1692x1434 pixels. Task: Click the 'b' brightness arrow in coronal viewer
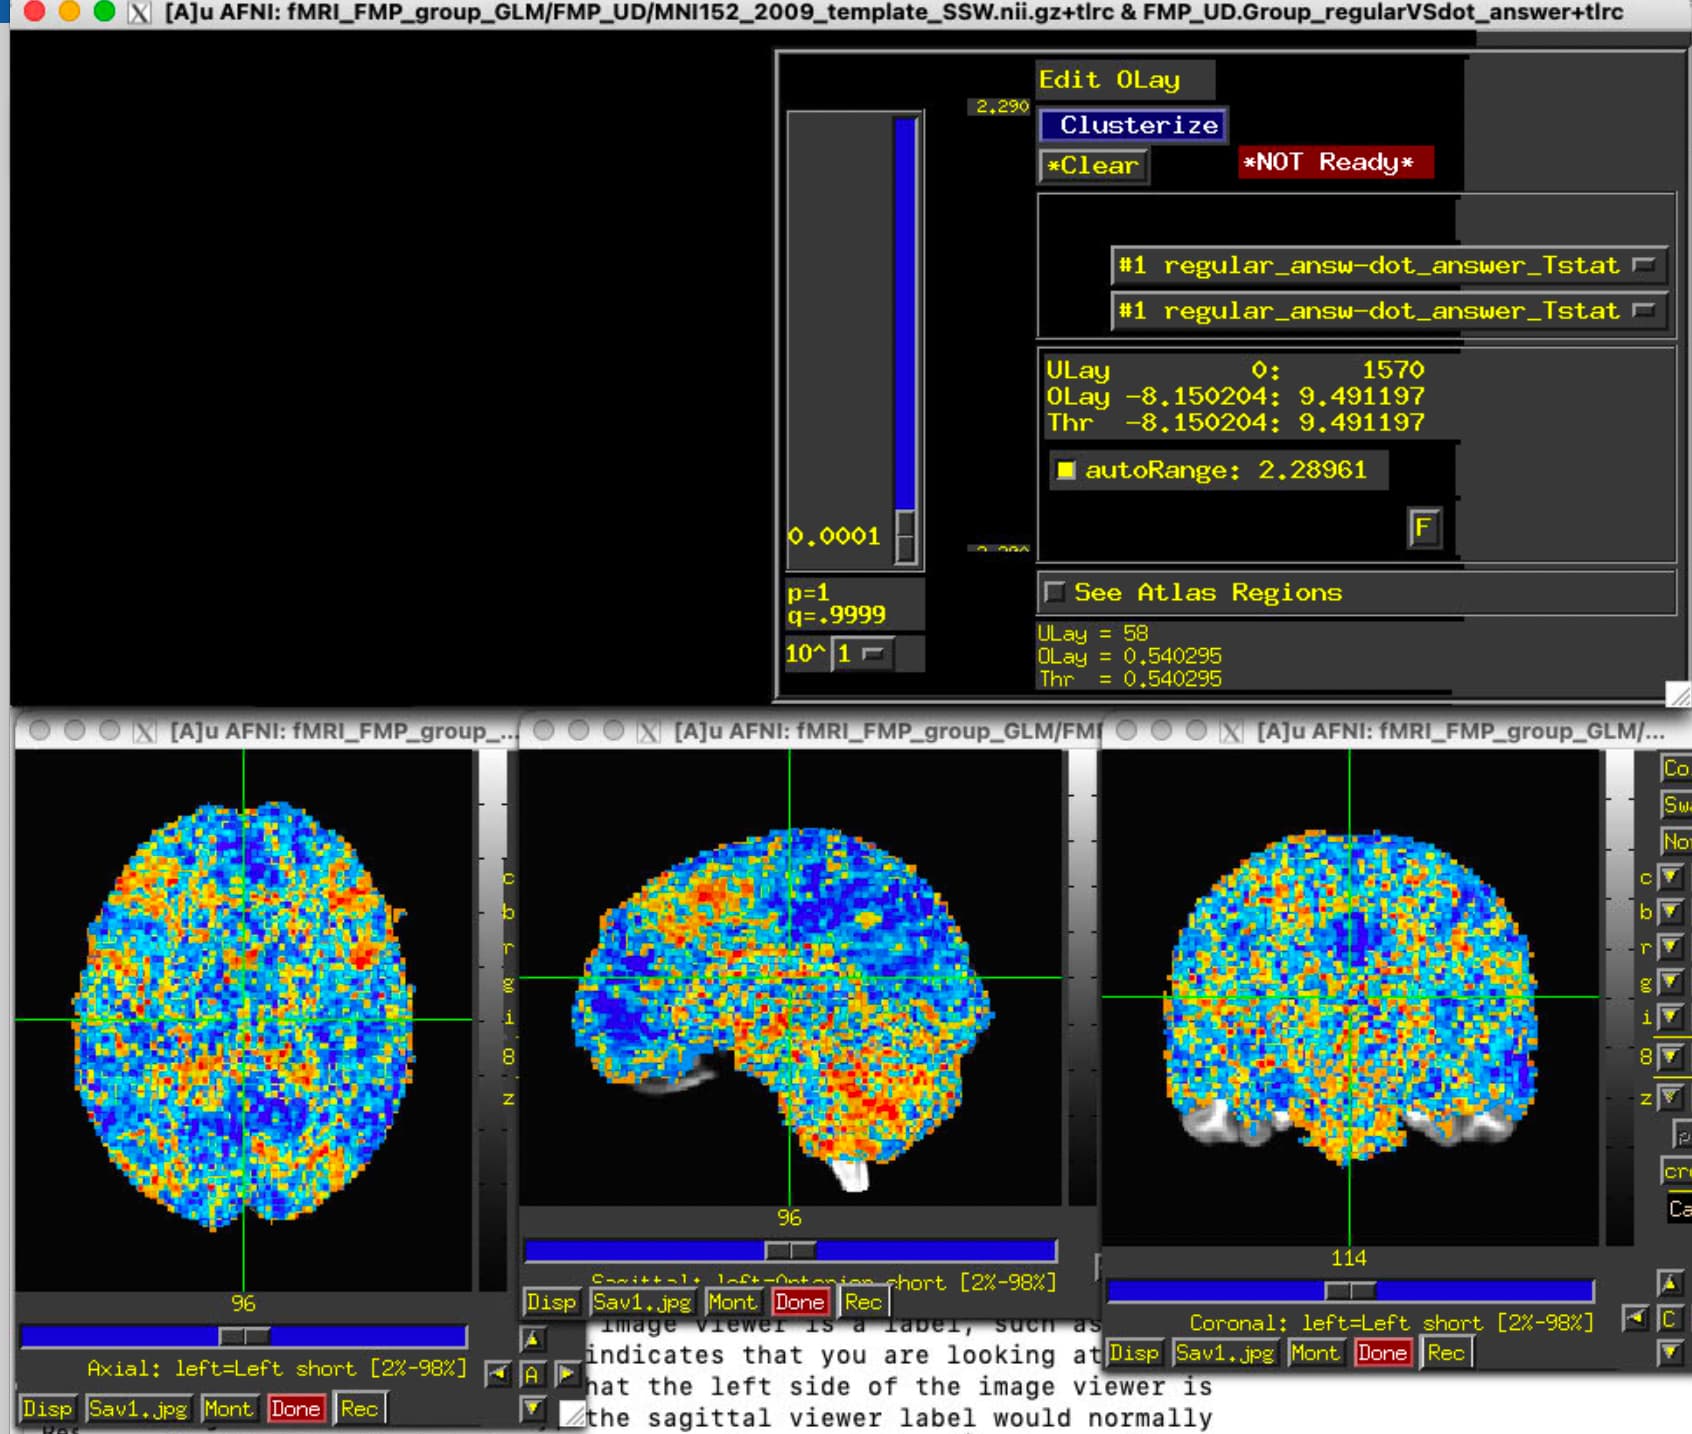pos(1669,912)
